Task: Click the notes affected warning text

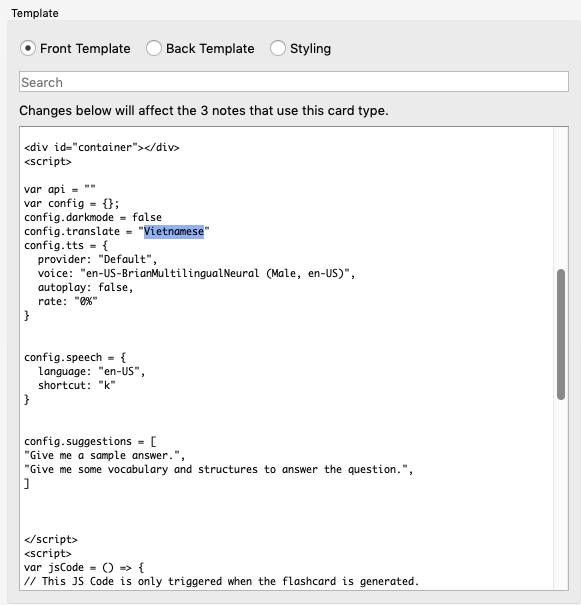Action: [x=204, y=111]
